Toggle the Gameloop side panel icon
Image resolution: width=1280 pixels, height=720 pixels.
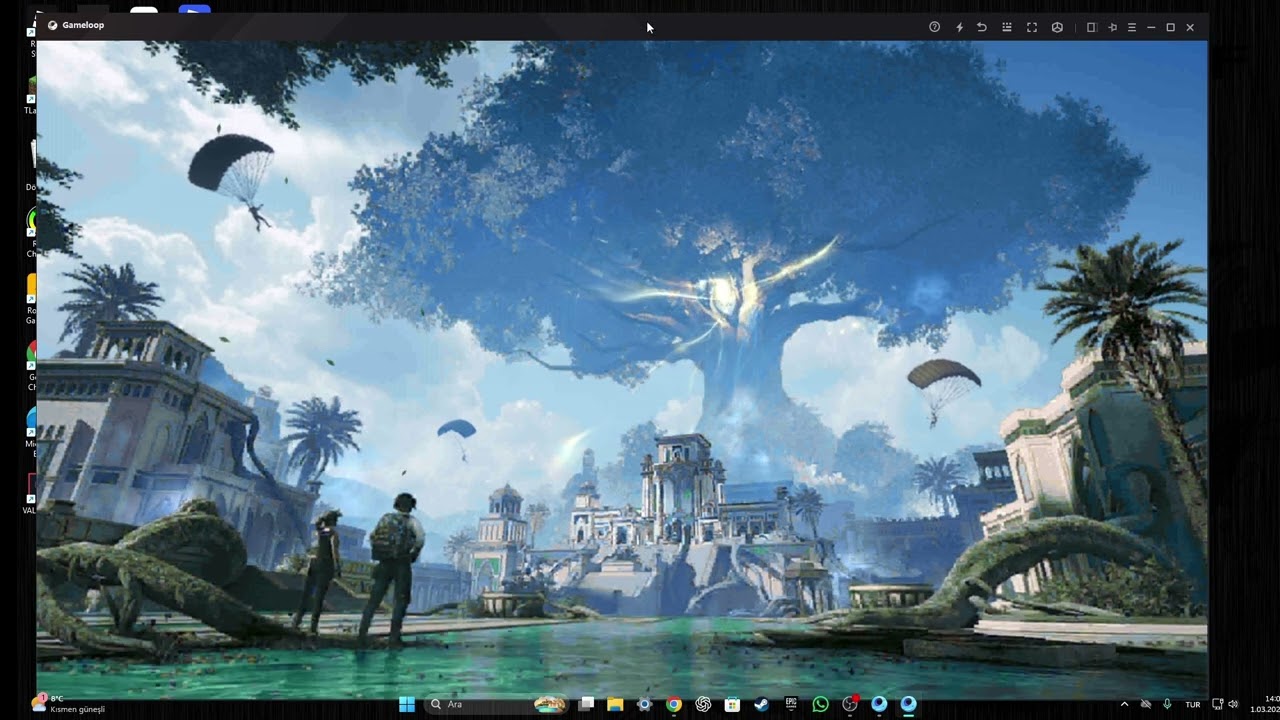[x=1092, y=27]
